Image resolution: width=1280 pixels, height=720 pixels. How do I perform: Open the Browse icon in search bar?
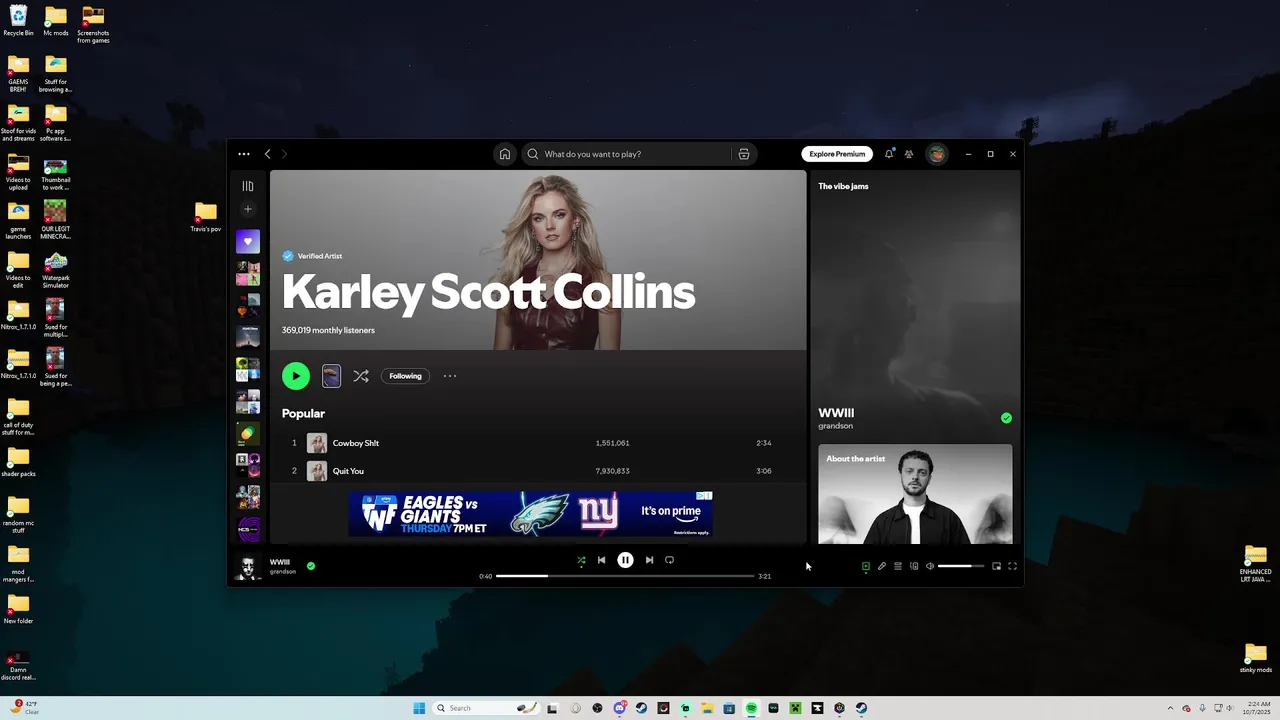744,154
